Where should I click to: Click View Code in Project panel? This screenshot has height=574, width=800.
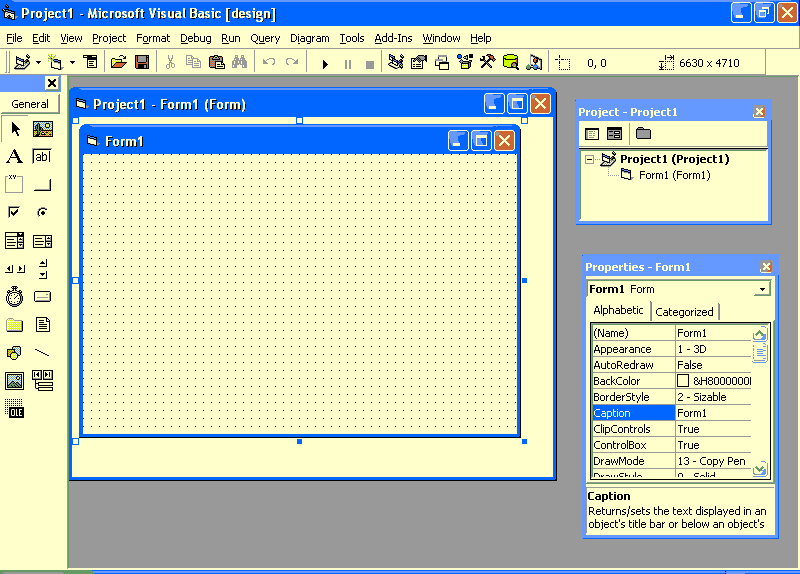[592, 134]
